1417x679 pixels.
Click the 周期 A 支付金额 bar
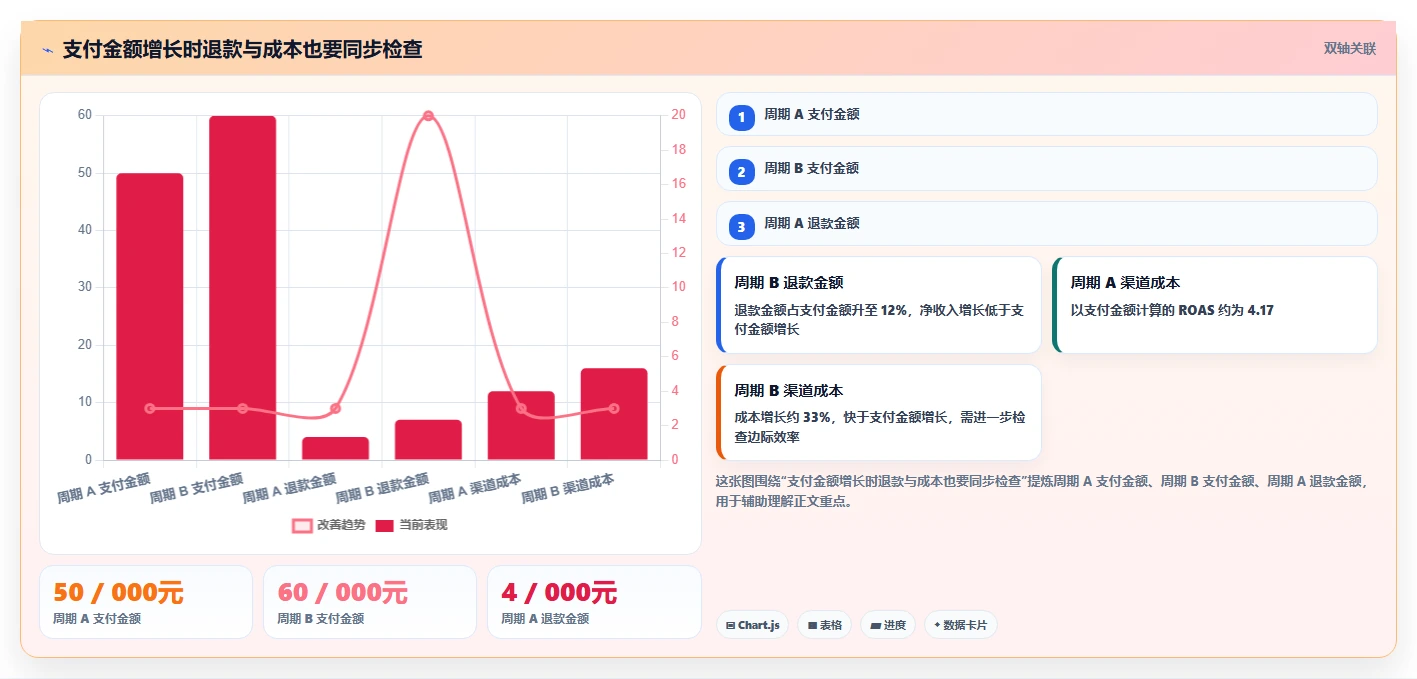tap(150, 316)
